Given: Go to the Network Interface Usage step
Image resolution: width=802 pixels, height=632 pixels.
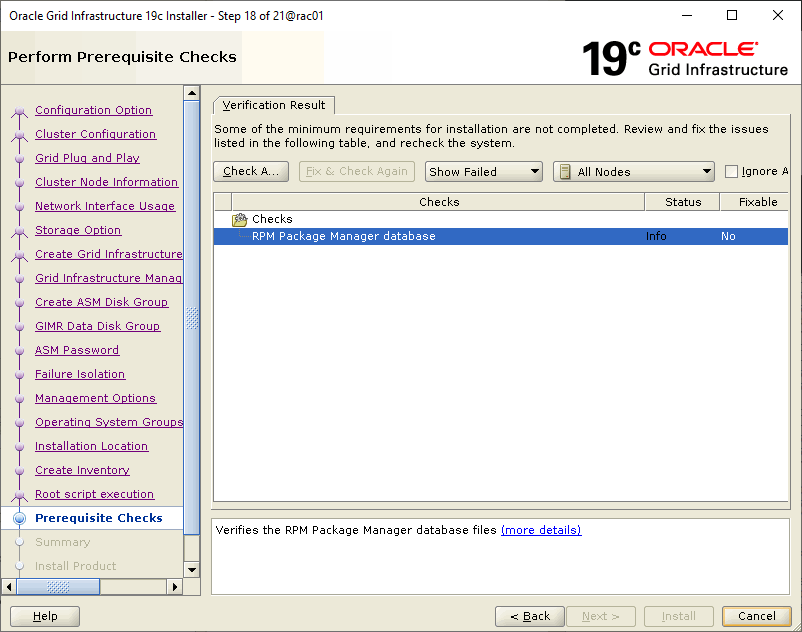Looking at the screenshot, I should [x=105, y=207].
